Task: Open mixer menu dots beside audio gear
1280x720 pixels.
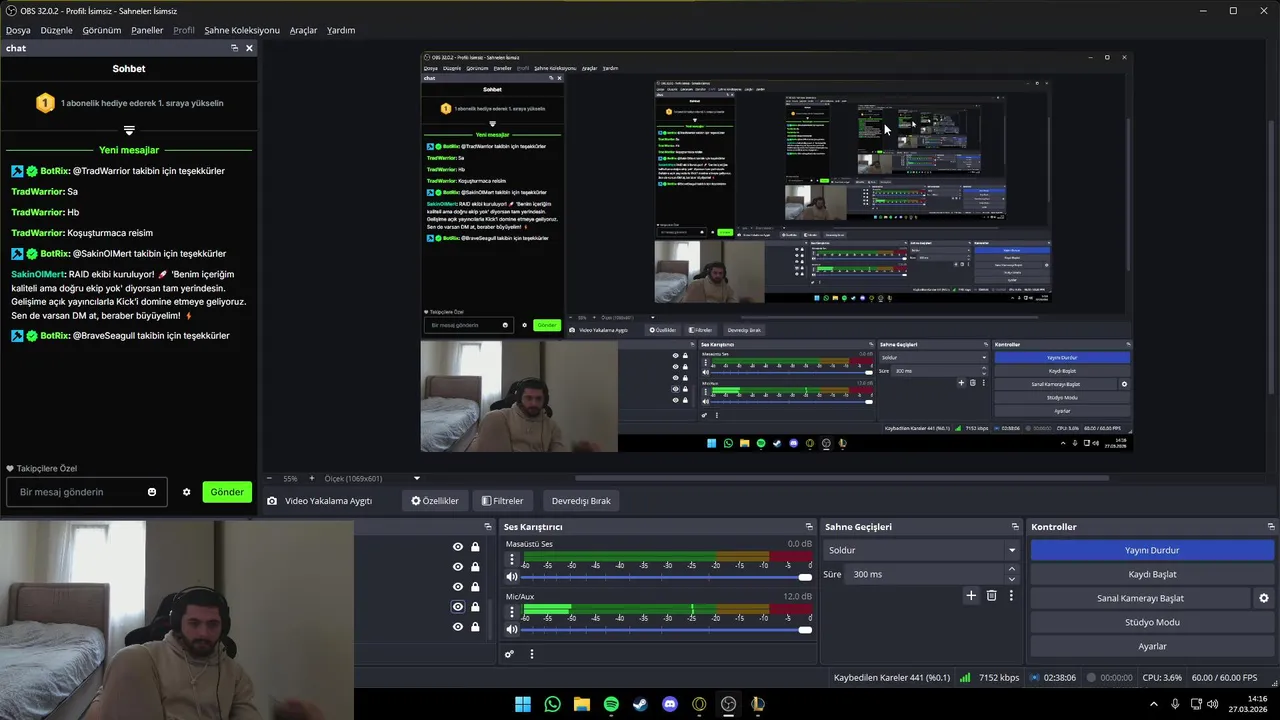Action: (532, 654)
